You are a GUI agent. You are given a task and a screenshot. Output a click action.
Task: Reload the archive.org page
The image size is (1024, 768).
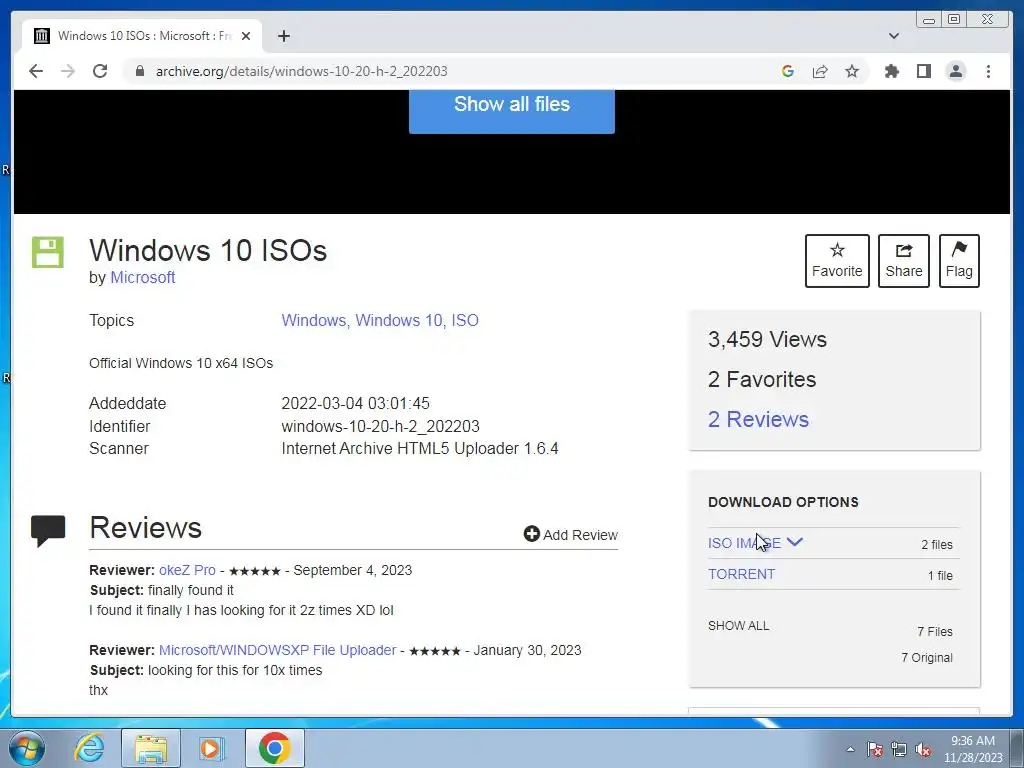(x=100, y=71)
